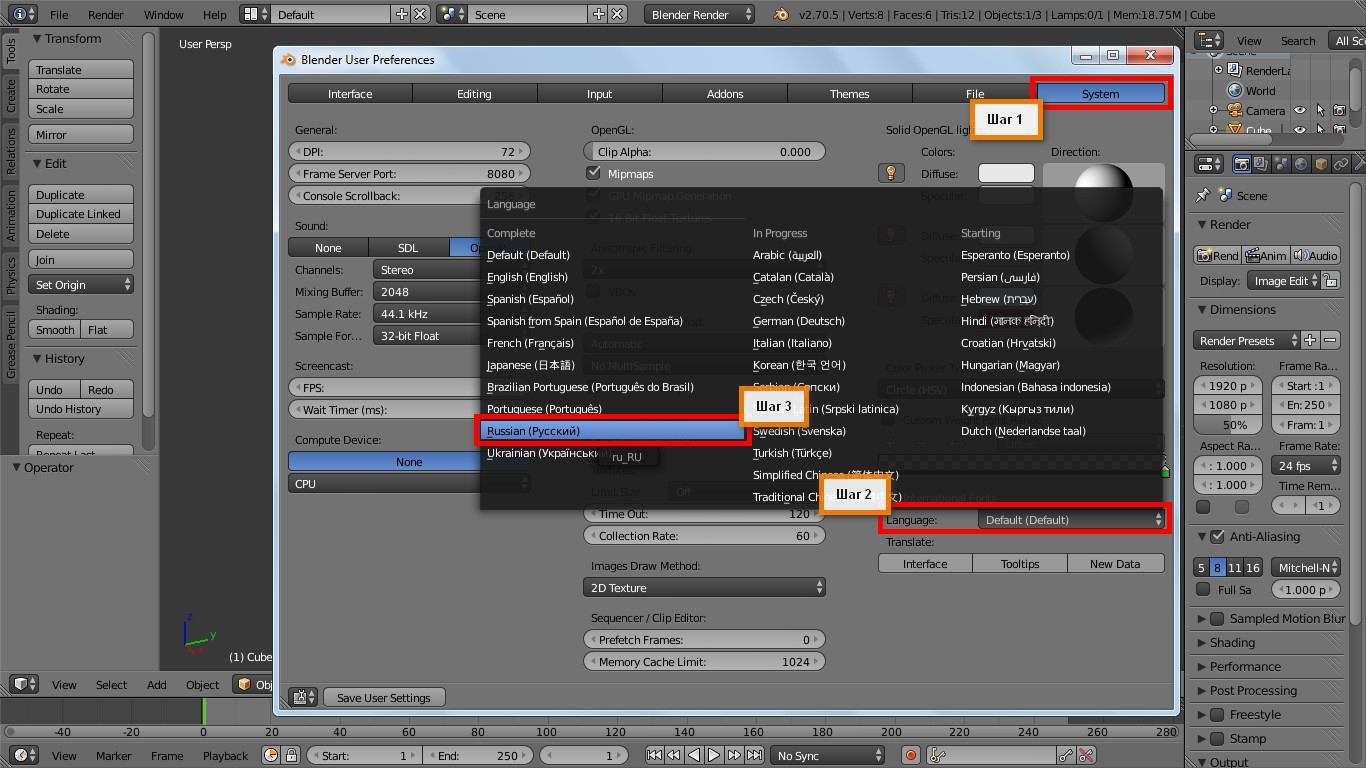
Task: Toggle the preview range clock icon
Action: 271,755
